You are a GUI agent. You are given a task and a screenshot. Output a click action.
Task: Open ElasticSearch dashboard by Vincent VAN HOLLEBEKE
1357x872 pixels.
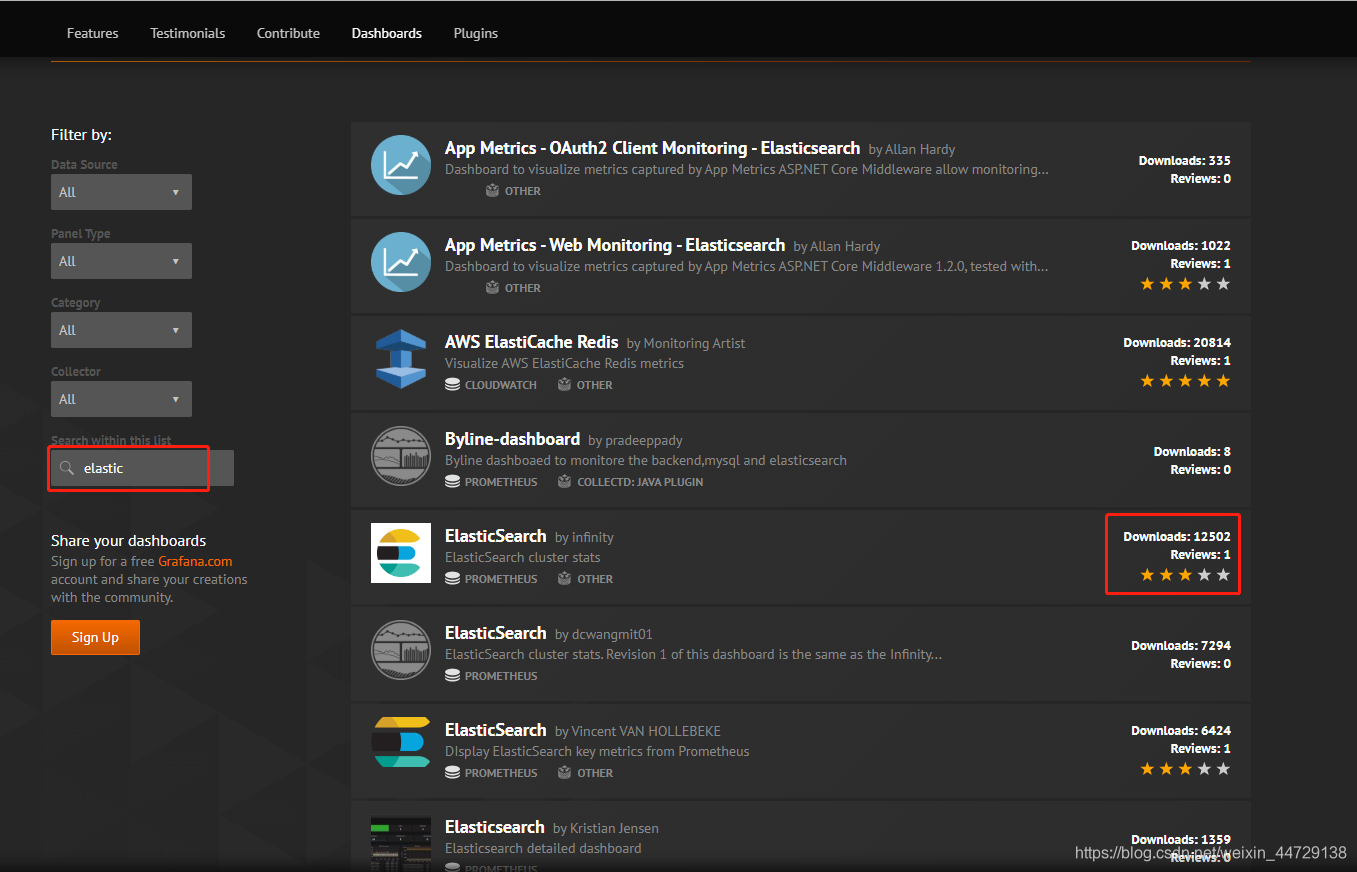(x=495, y=730)
